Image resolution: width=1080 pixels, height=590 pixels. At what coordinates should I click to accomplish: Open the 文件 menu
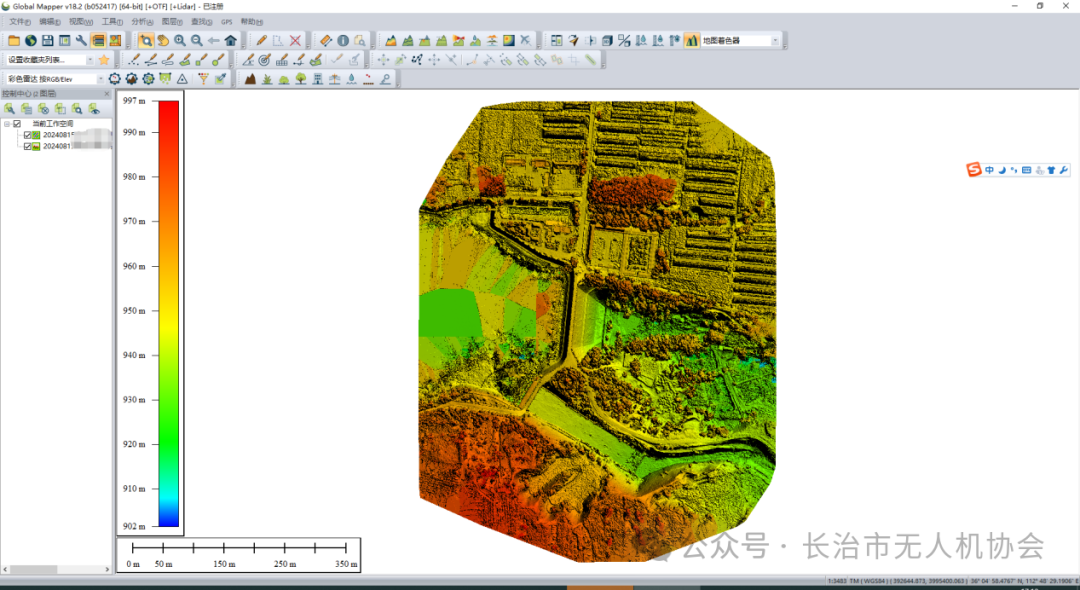[x=20, y=22]
